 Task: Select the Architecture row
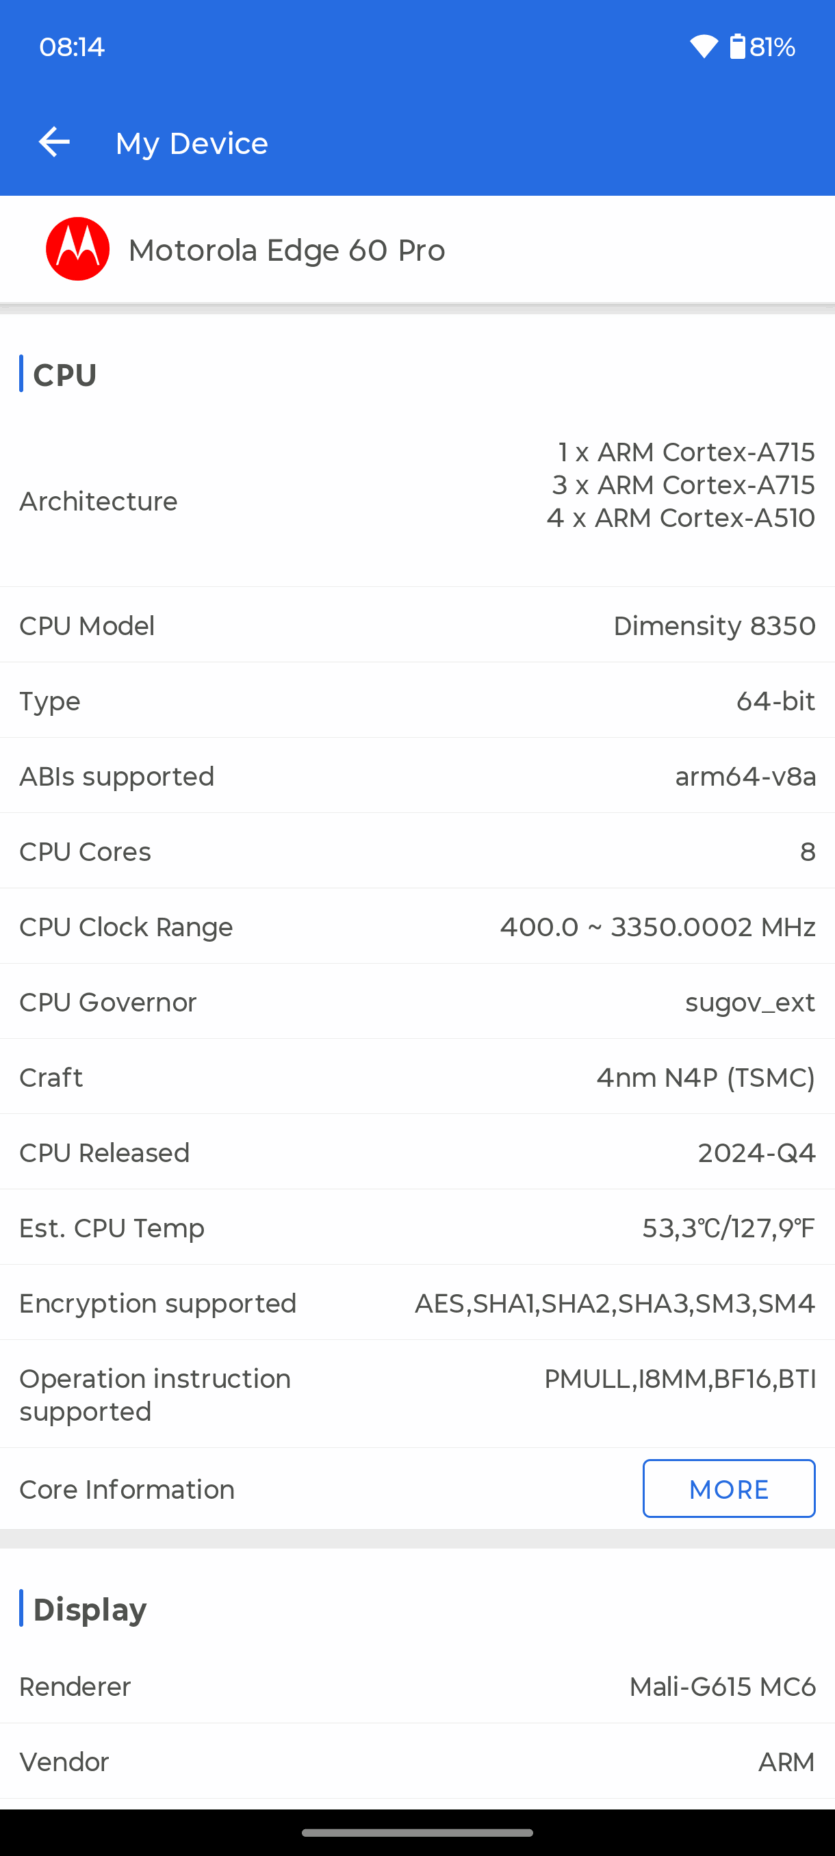[x=417, y=501]
